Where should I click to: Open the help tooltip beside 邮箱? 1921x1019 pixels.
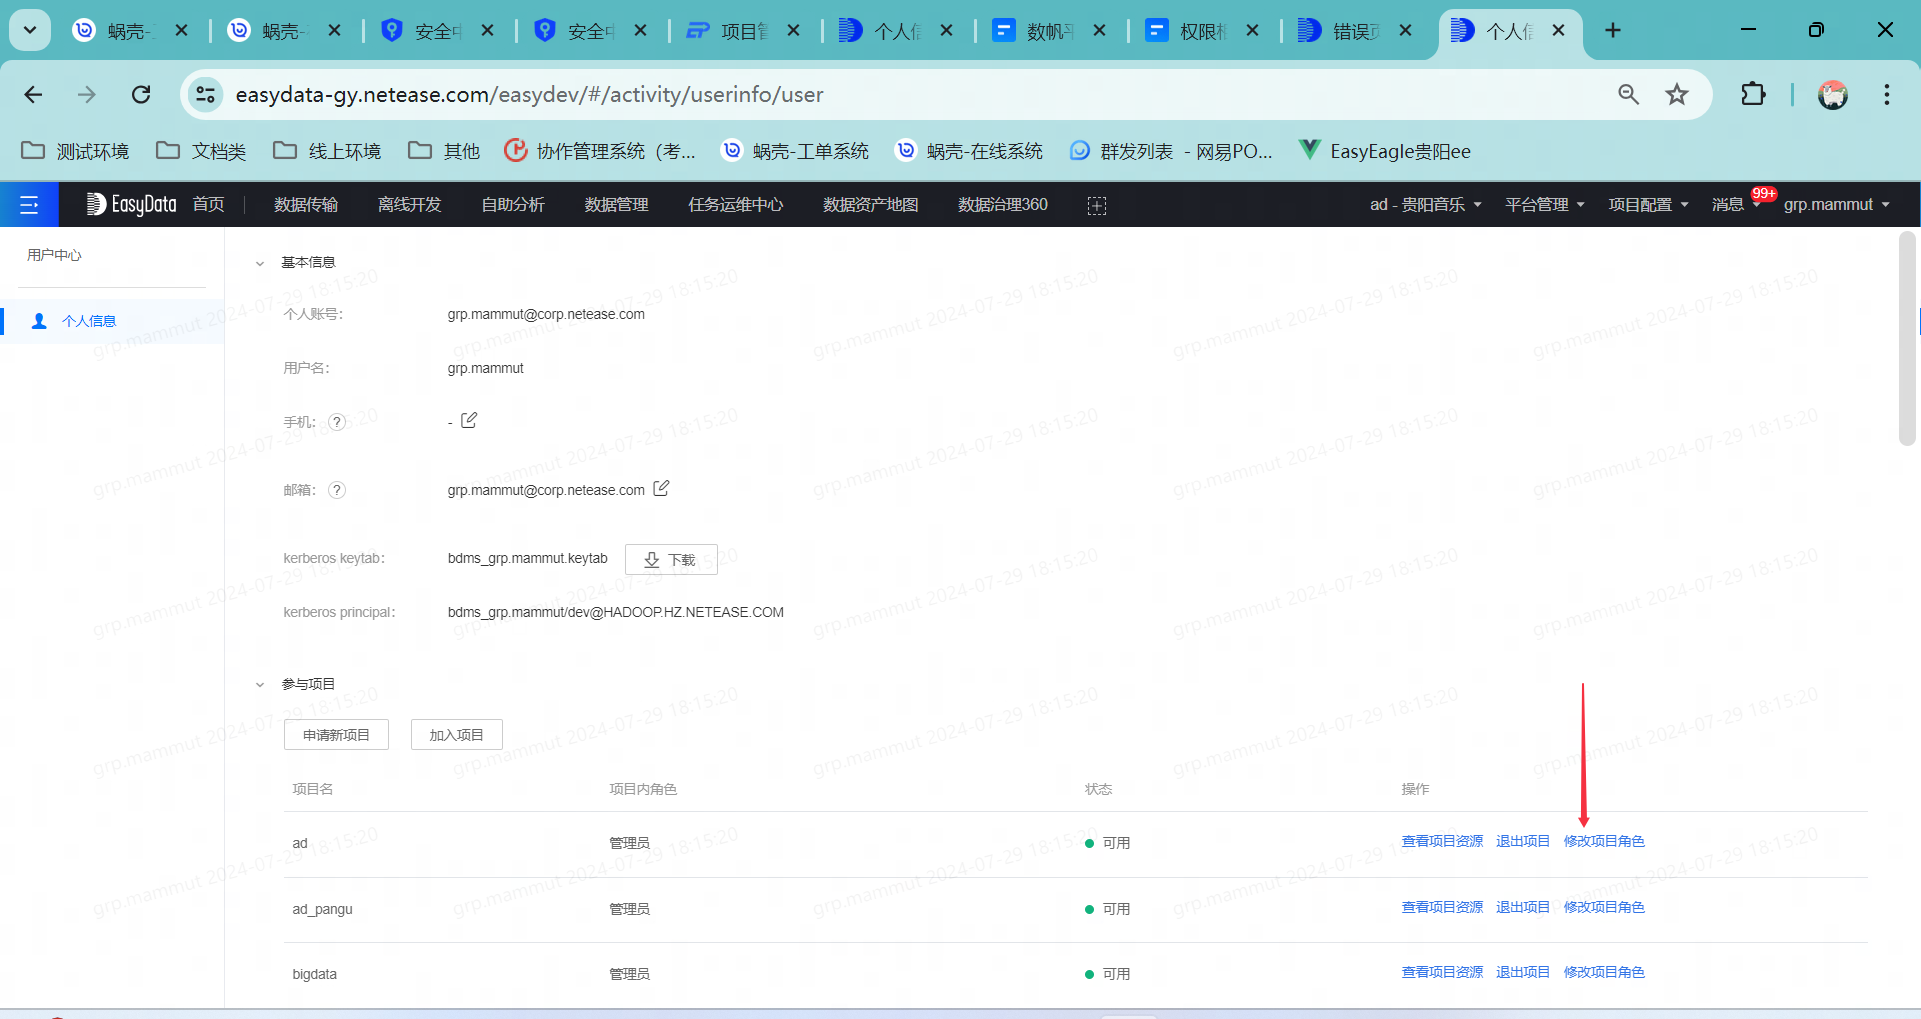coord(337,490)
